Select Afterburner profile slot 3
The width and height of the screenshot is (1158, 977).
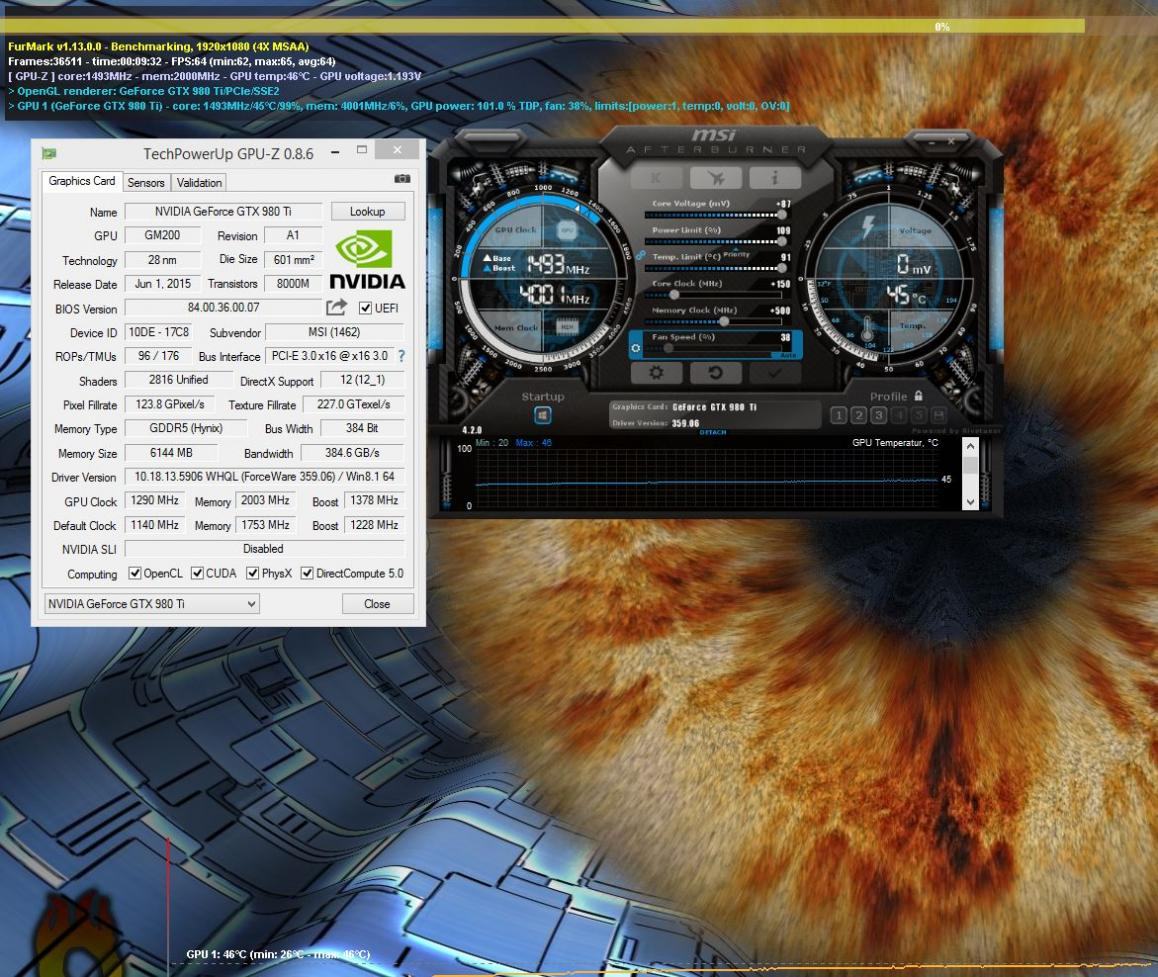[x=878, y=415]
